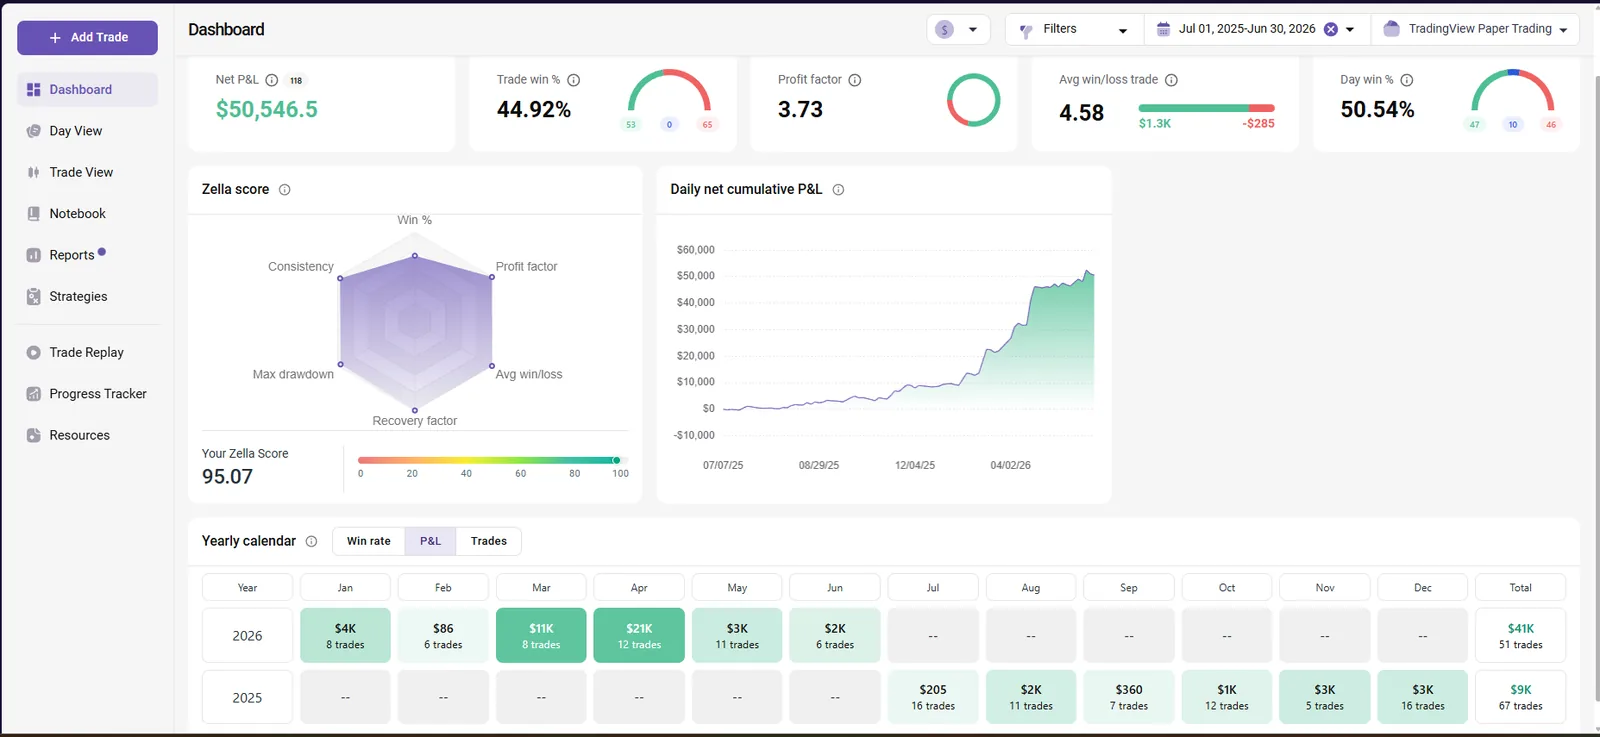Screen dimensions: 1600x737
Task: Click the 118 trades count badge
Action: point(296,81)
